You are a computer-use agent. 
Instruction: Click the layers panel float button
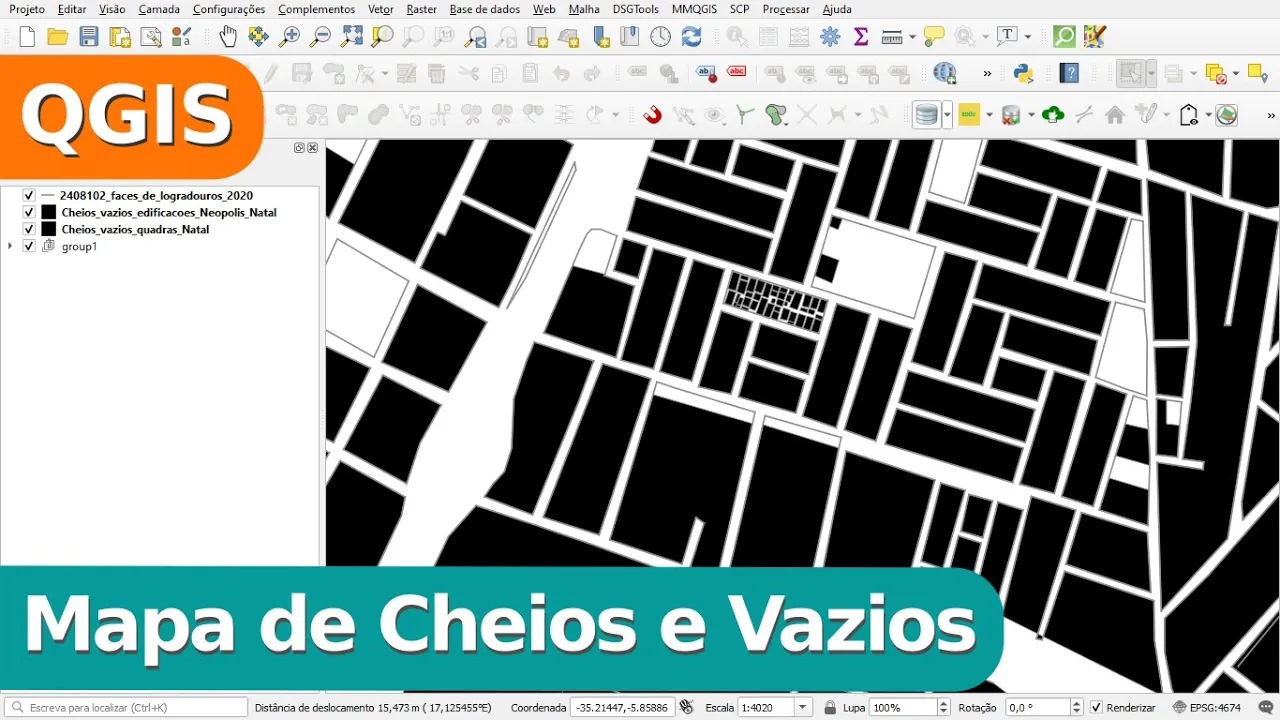299,148
